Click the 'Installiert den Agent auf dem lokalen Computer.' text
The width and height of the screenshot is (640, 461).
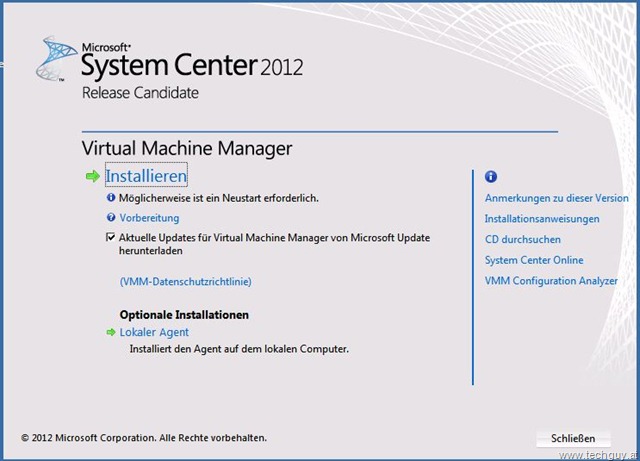pos(239,349)
